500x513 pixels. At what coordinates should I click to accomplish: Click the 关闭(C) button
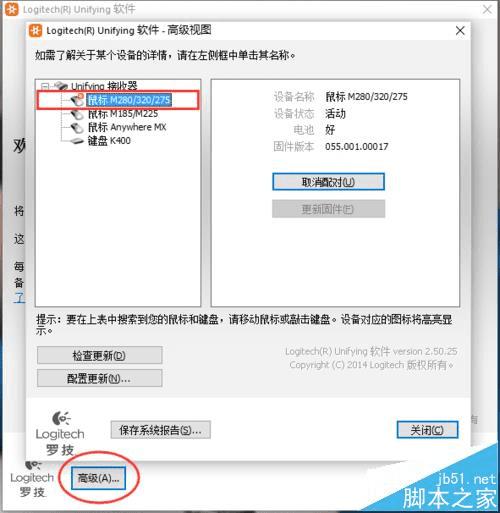click(x=427, y=430)
